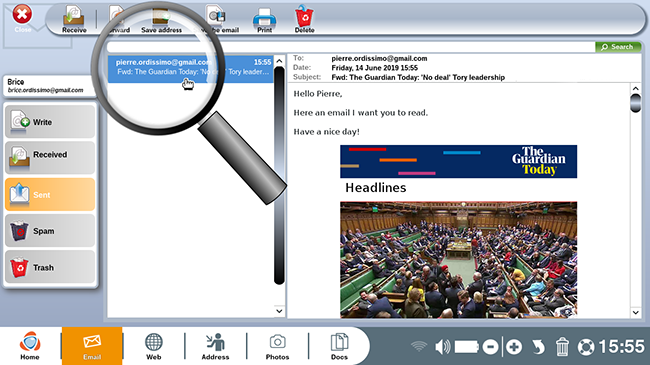Open the Web app from bottom bar

[153, 346]
